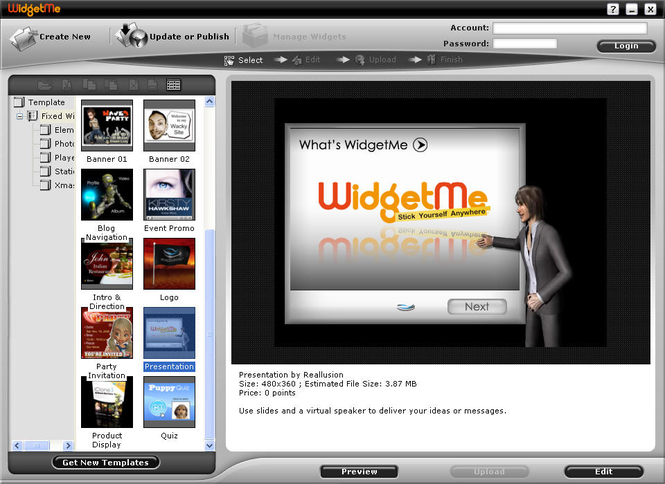Image resolution: width=665 pixels, height=484 pixels.
Task: Click the Upload step in workflow bar
Action: 376,60
